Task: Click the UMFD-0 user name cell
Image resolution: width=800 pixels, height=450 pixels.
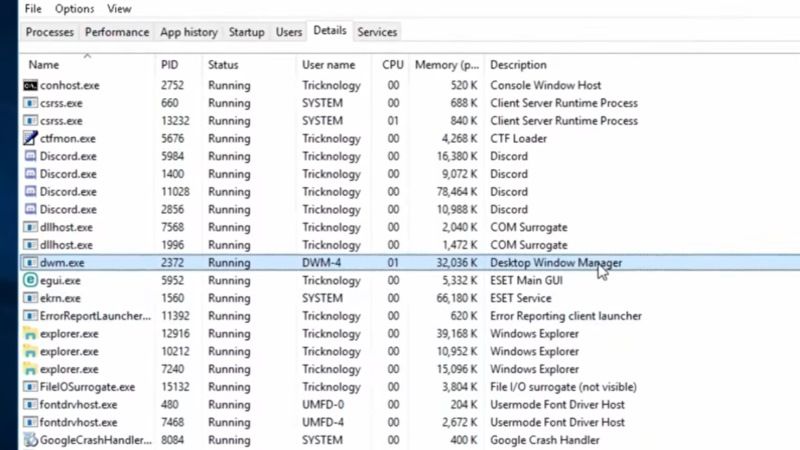Action: pos(323,405)
